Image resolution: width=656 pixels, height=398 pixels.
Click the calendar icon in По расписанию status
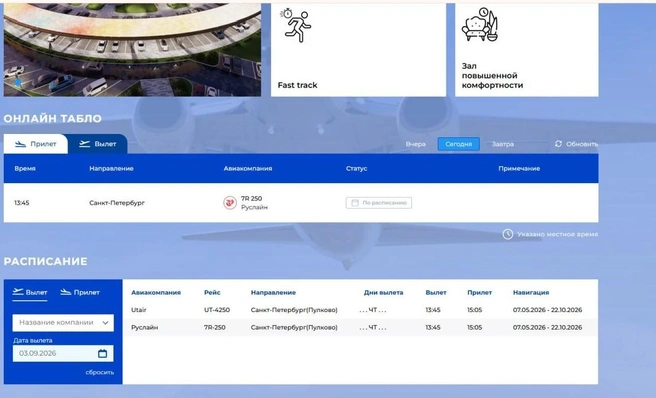point(355,203)
